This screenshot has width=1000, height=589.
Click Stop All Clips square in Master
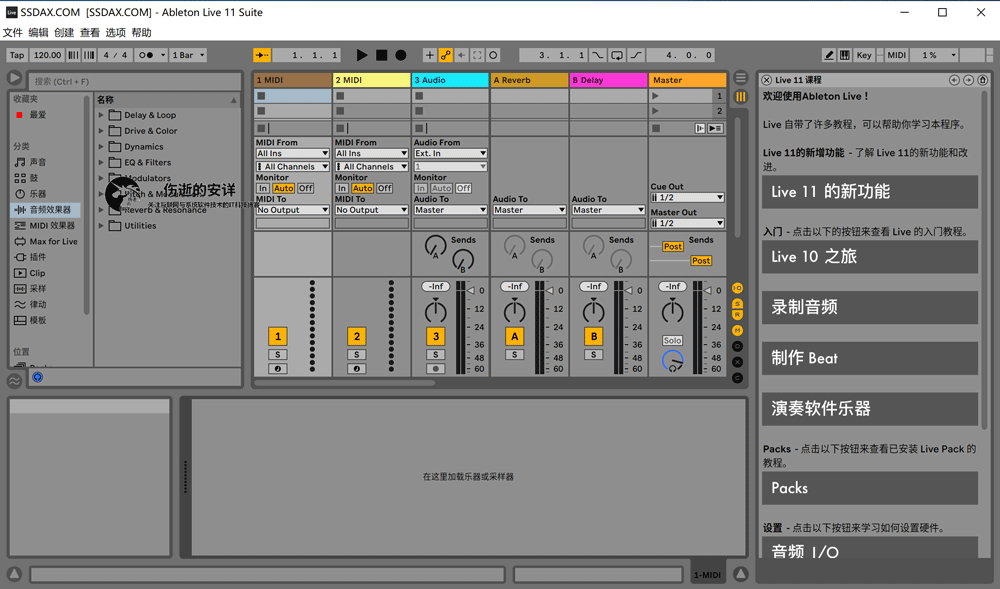(x=656, y=128)
